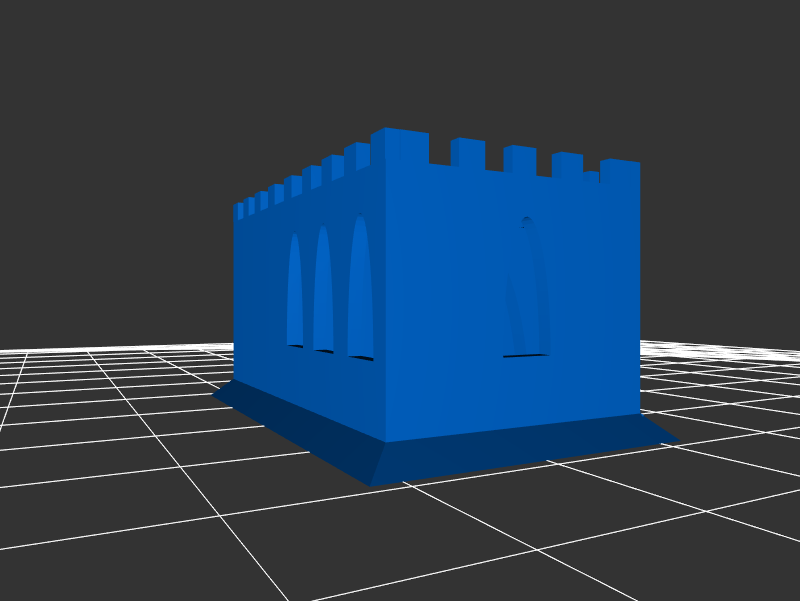800x601 pixels.
Task: Click the middle arched window of the three
Action: (323, 290)
